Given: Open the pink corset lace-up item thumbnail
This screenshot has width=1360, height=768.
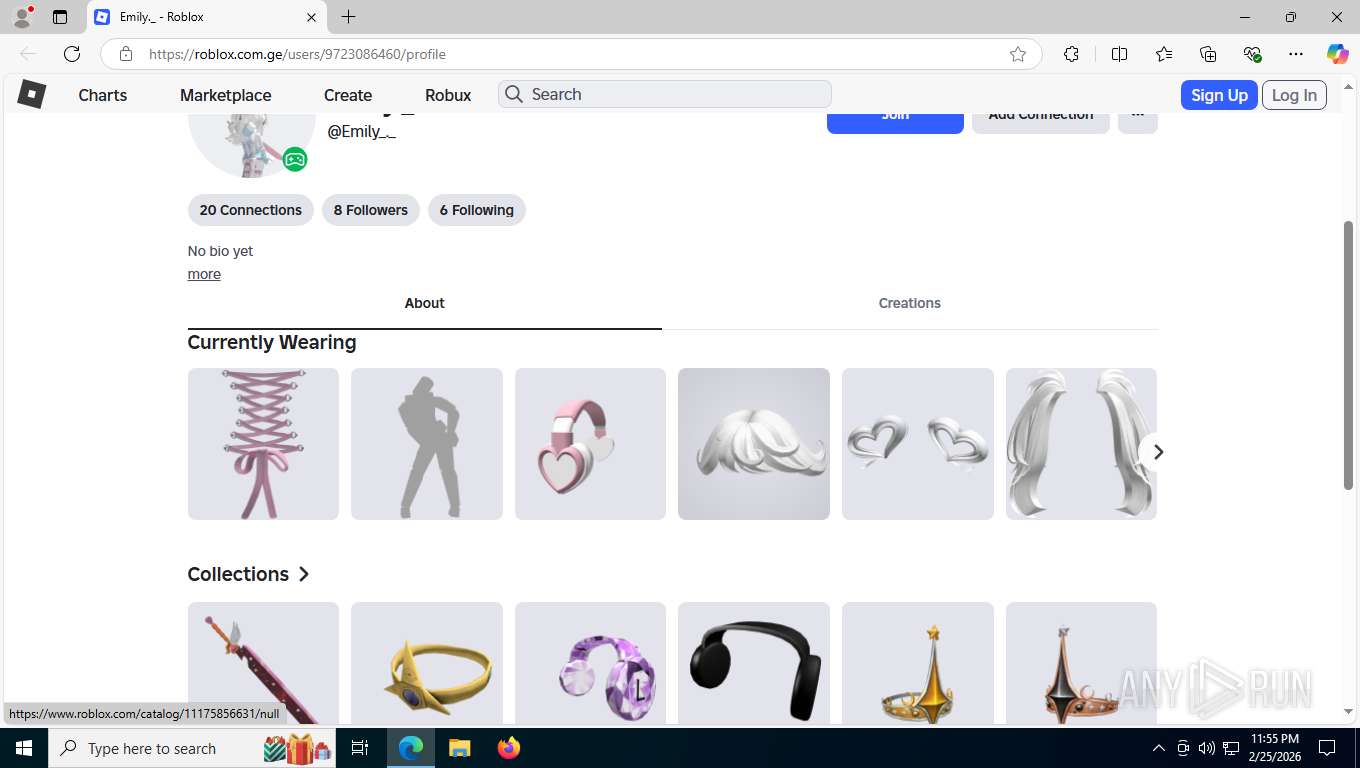Looking at the screenshot, I should [263, 444].
